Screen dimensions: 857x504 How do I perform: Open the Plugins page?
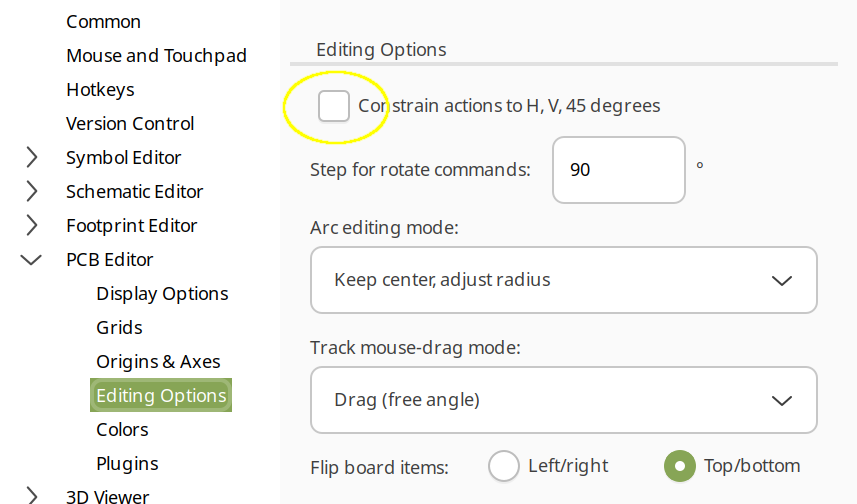(127, 463)
